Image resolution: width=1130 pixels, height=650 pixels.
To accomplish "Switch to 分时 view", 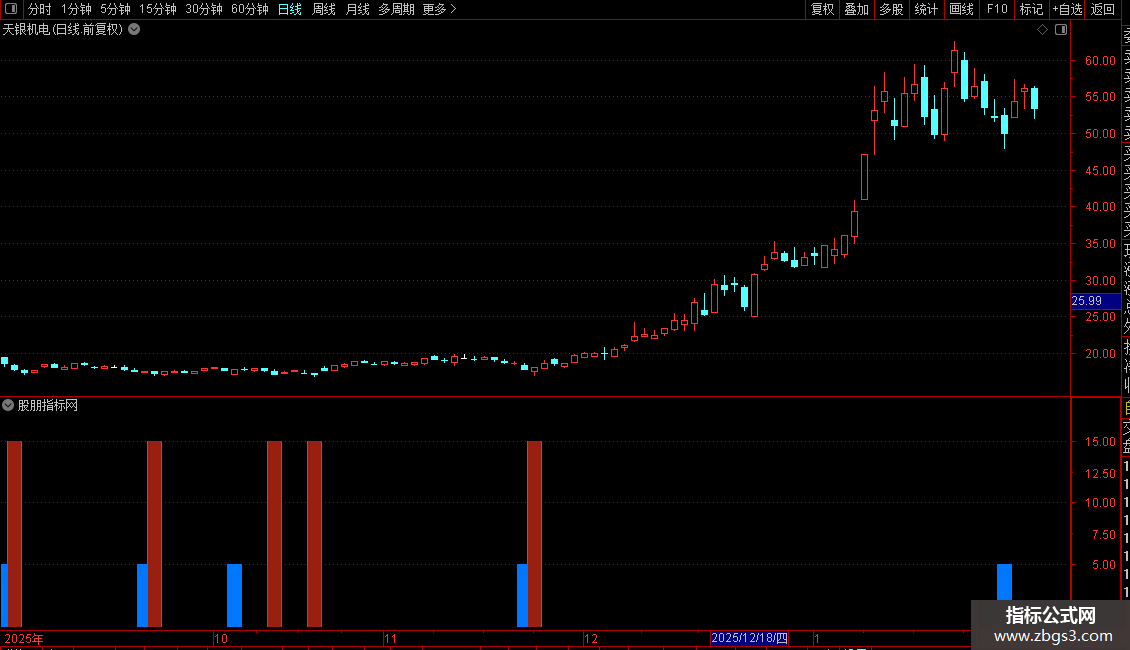I will 40,9.
